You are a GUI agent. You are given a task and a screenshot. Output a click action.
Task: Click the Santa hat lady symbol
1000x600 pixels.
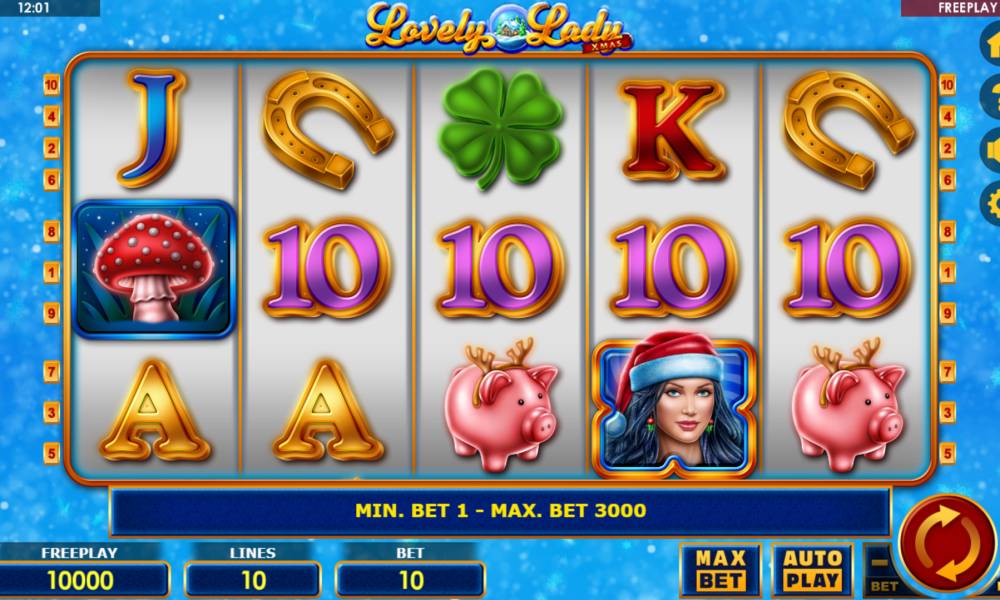point(674,408)
